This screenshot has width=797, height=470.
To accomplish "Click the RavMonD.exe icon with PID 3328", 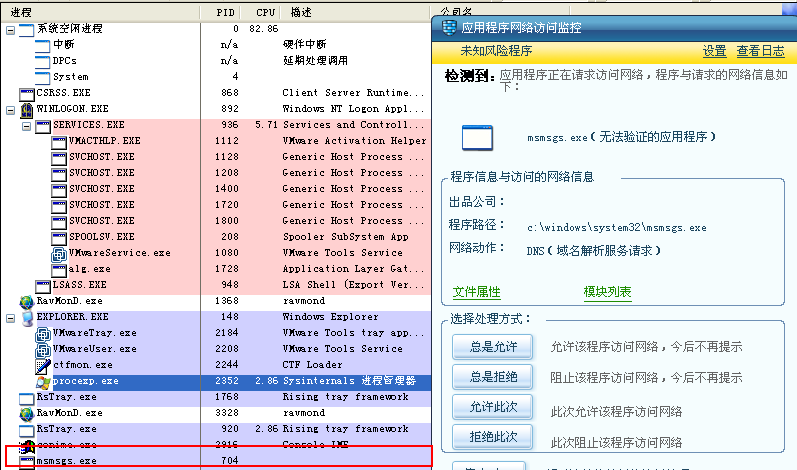I will [26, 414].
